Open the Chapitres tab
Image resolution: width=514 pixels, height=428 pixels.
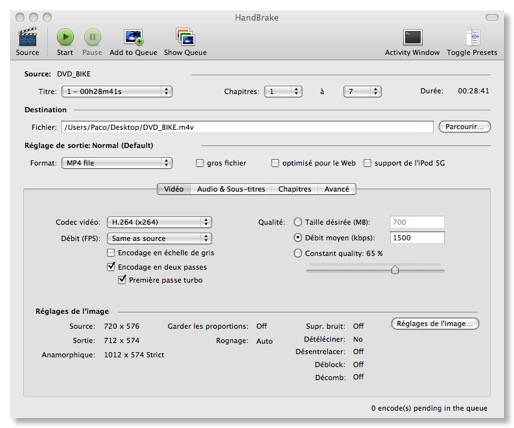point(295,189)
